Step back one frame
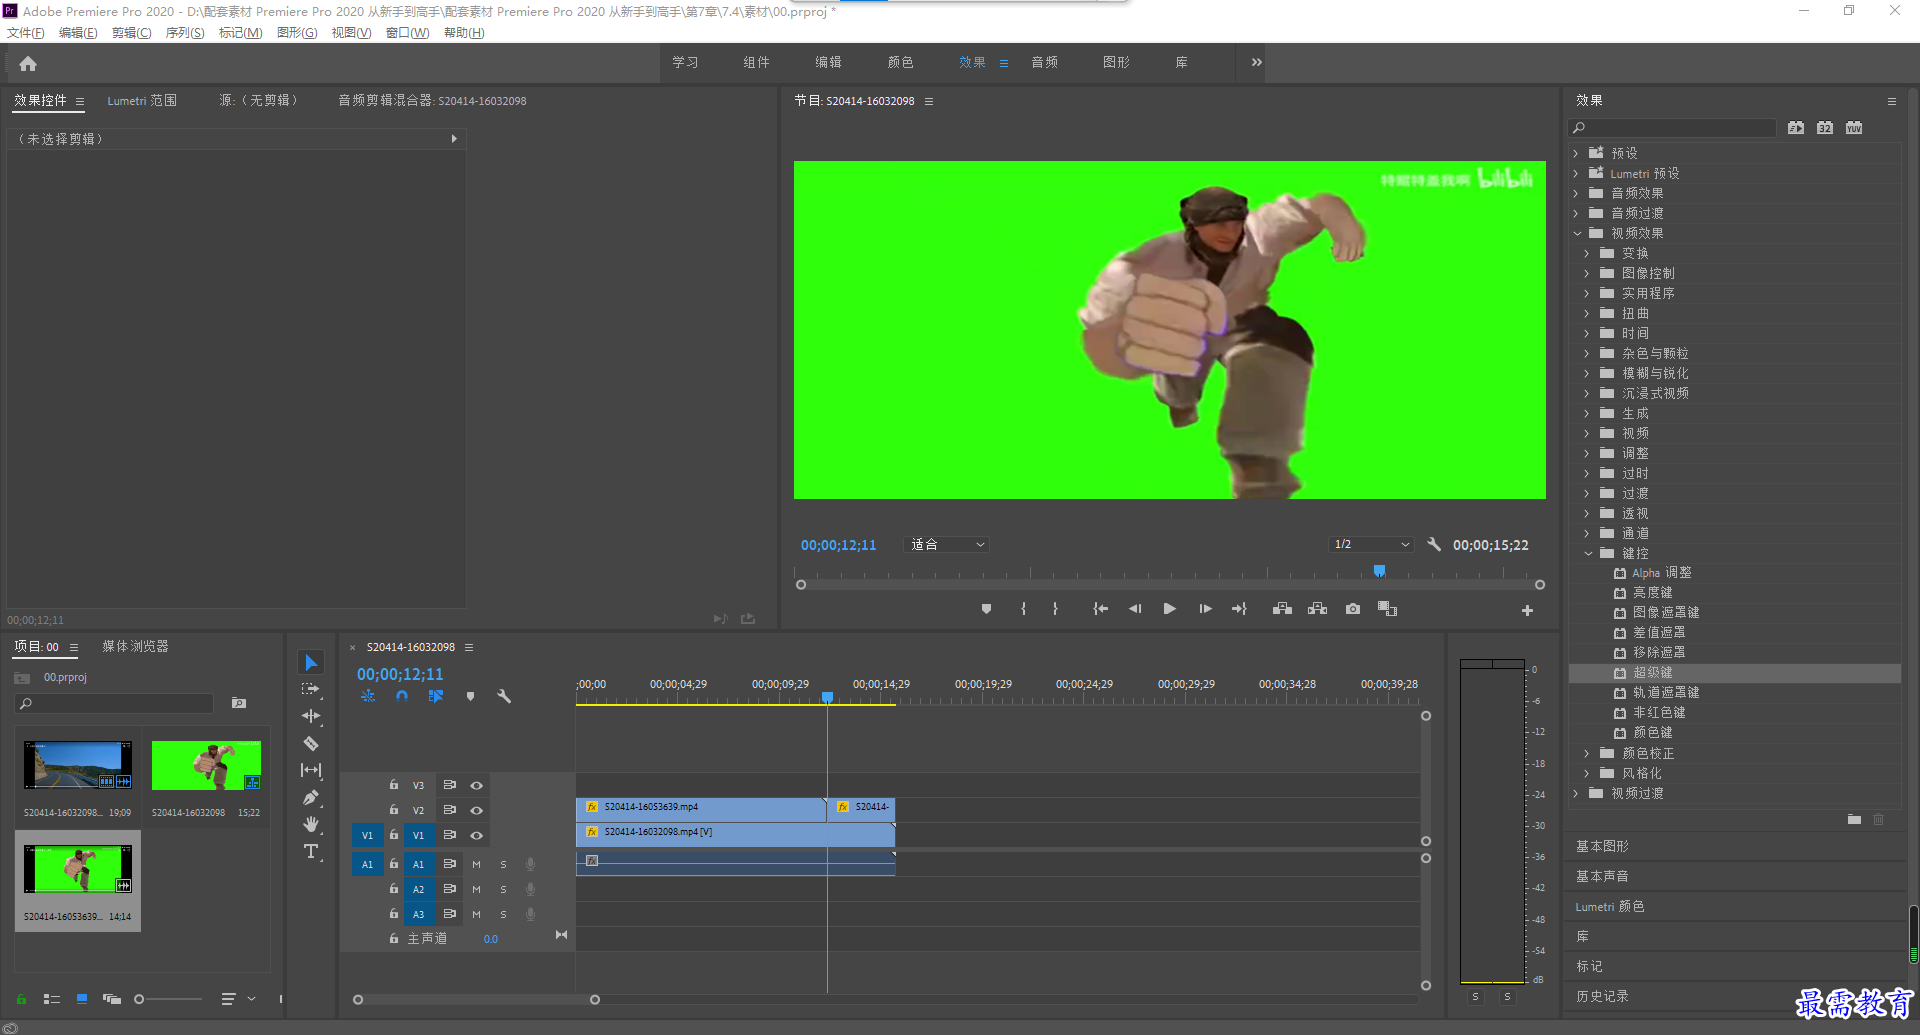 (x=1135, y=609)
